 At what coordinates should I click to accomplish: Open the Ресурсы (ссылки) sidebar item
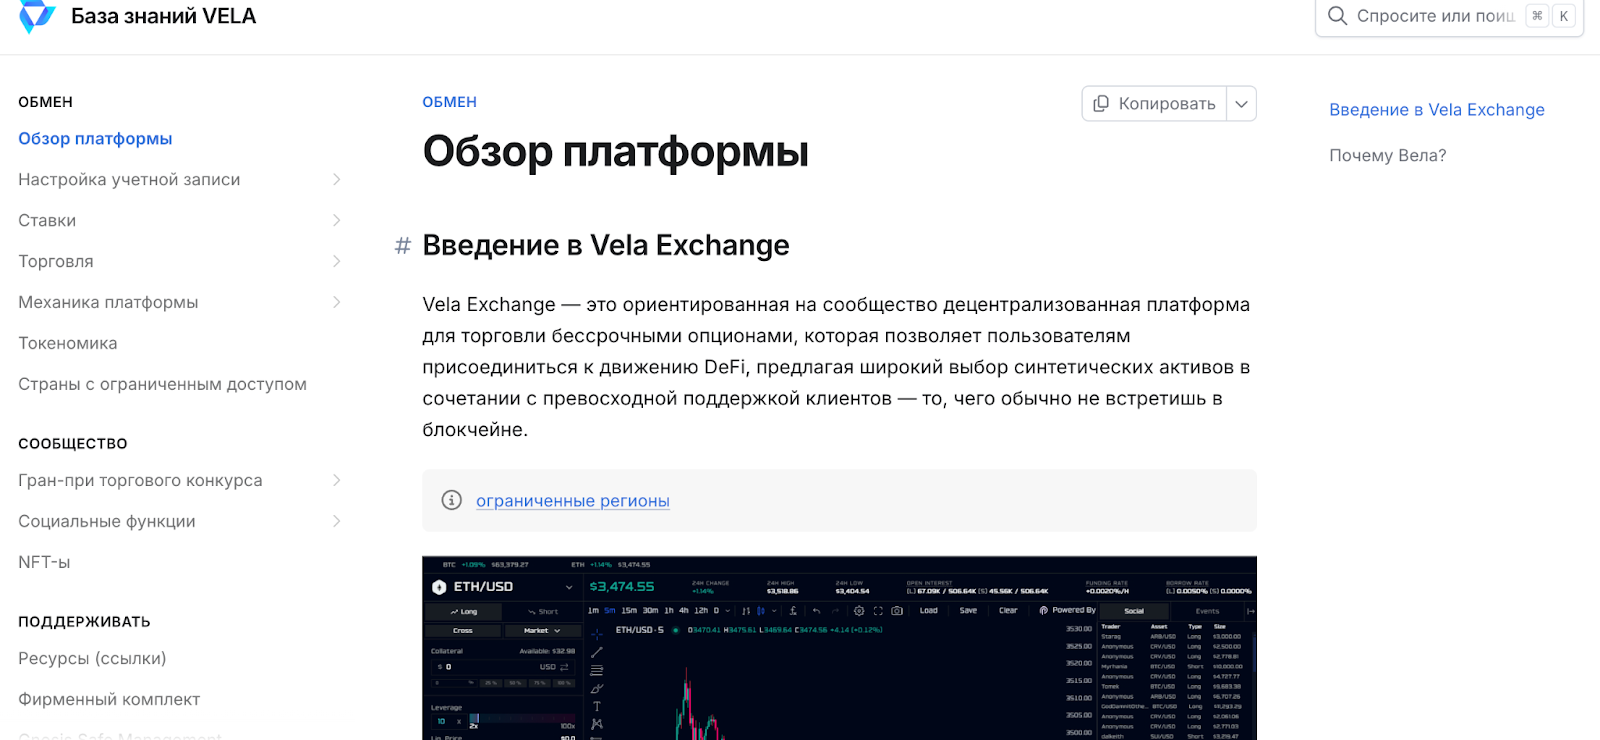click(92, 659)
